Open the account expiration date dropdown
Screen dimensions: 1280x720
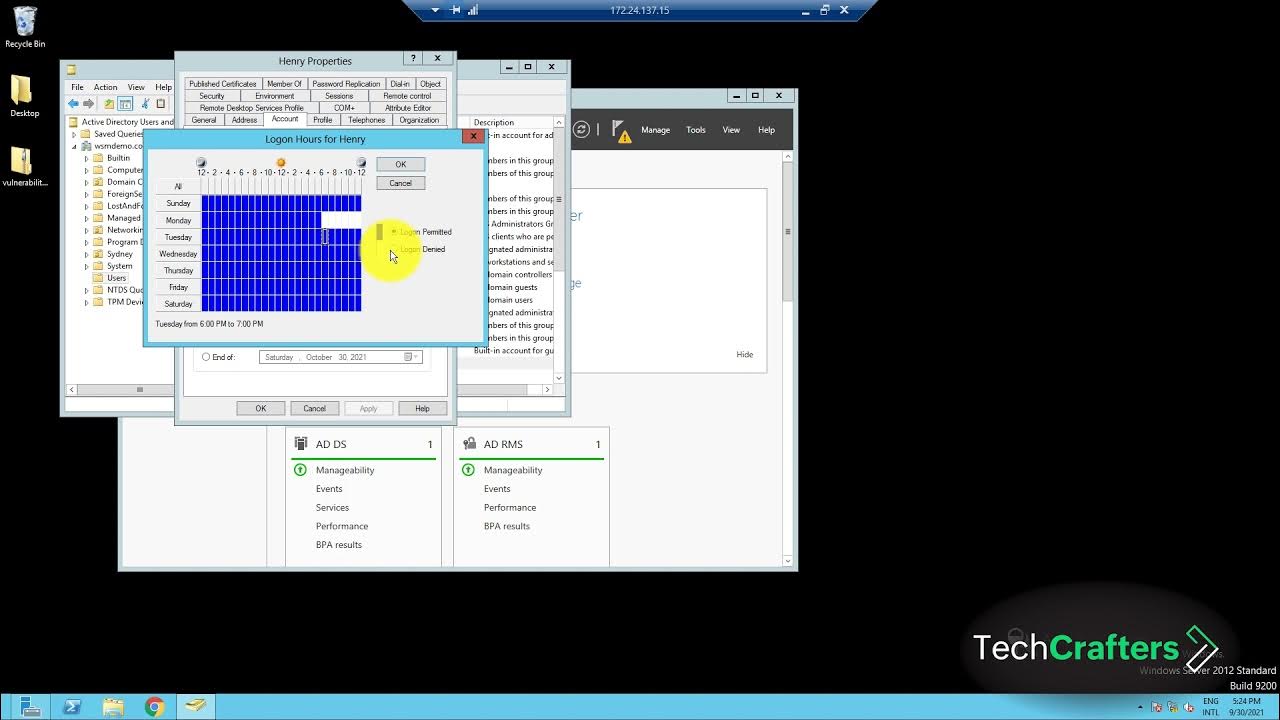410,357
